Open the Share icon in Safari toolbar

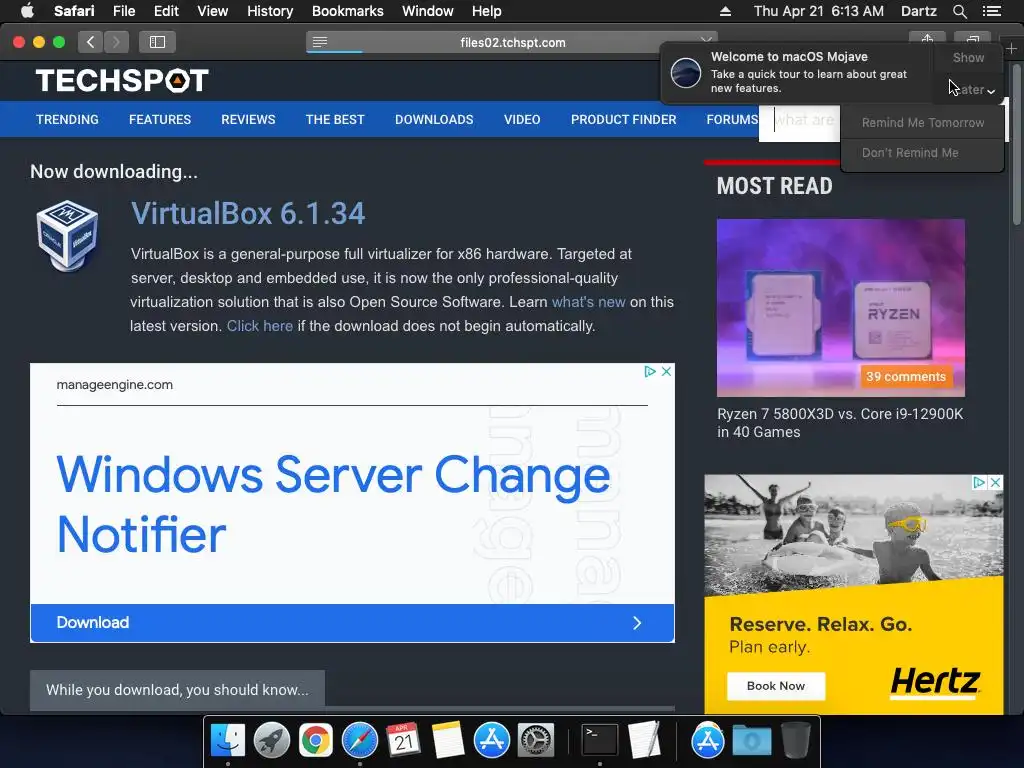coord(927,39)
